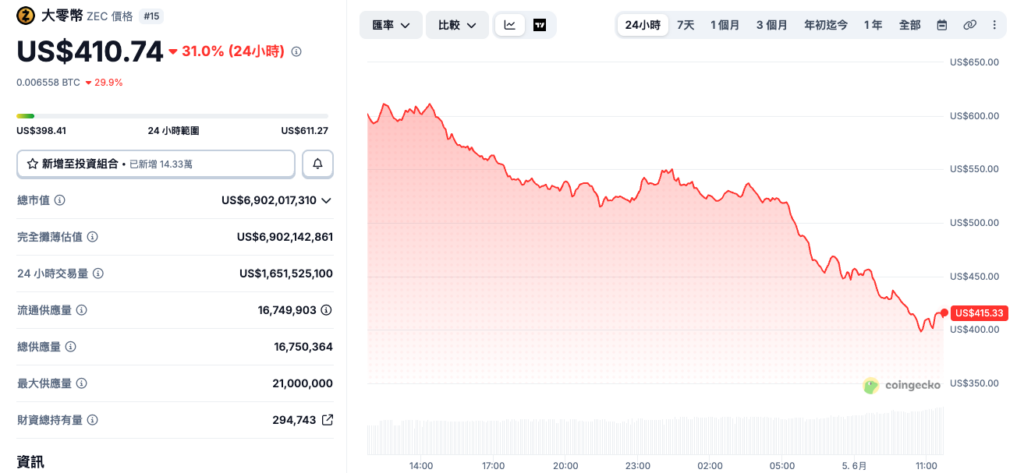Select the 年初迄今 time range tab
Screen dimensions: 1024x473
[826, 25]
